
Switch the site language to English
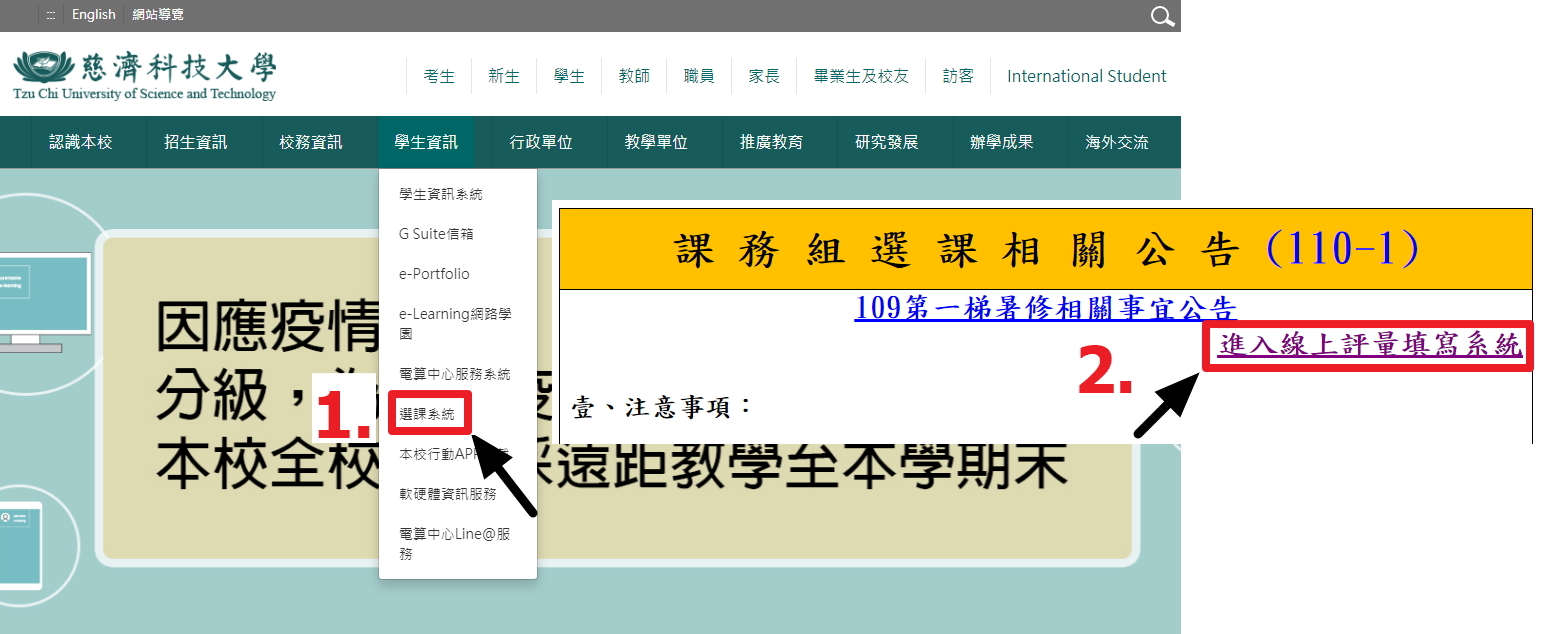tap(94, 15)
